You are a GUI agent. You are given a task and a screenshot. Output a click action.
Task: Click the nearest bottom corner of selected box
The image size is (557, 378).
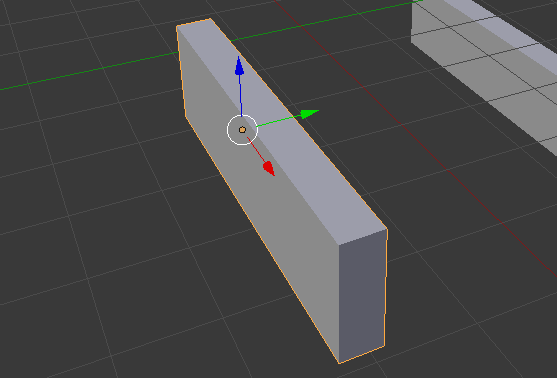pos(339,363)
